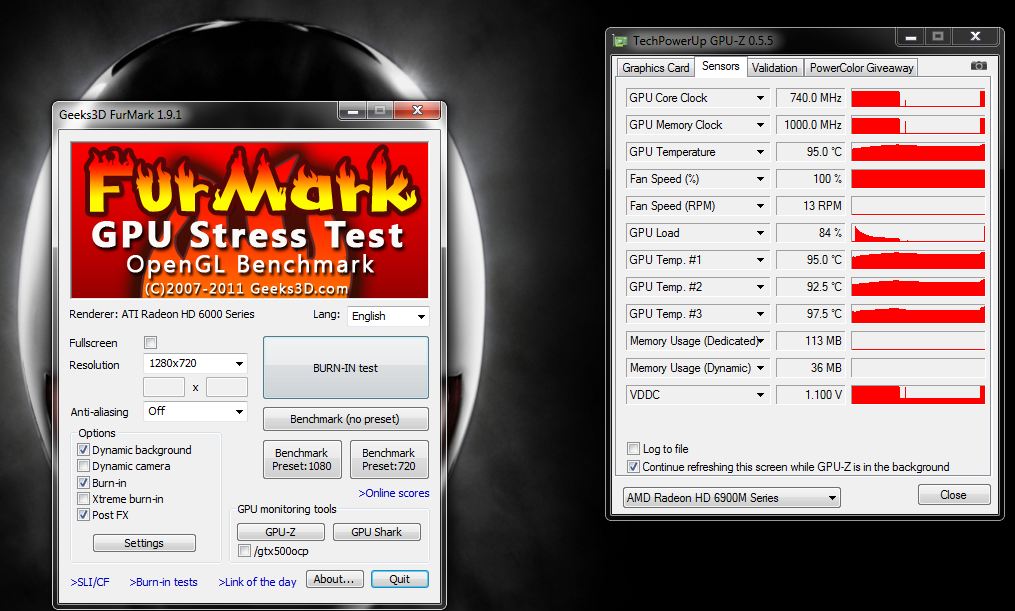Expand the GPU Temperature sensor dropdown
The image size is (1015, 611).
point(761,152)
